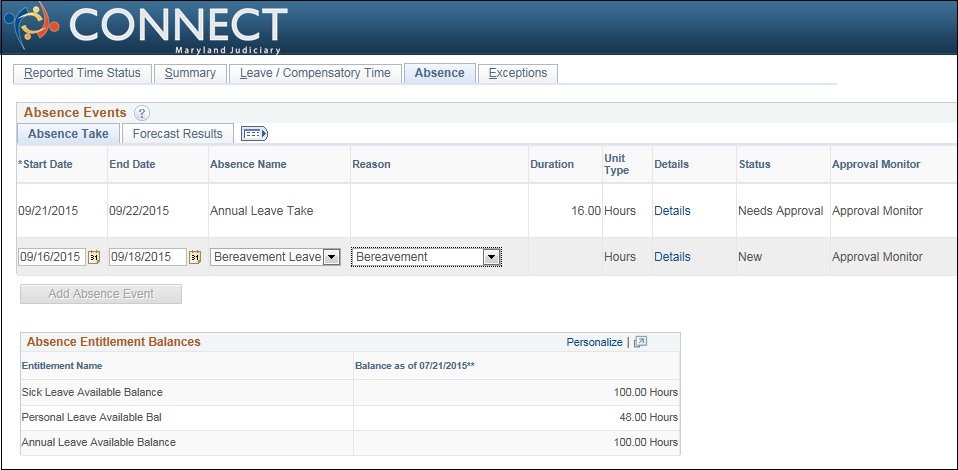Click the 48.00 Hours balance value

click(648, 417)
